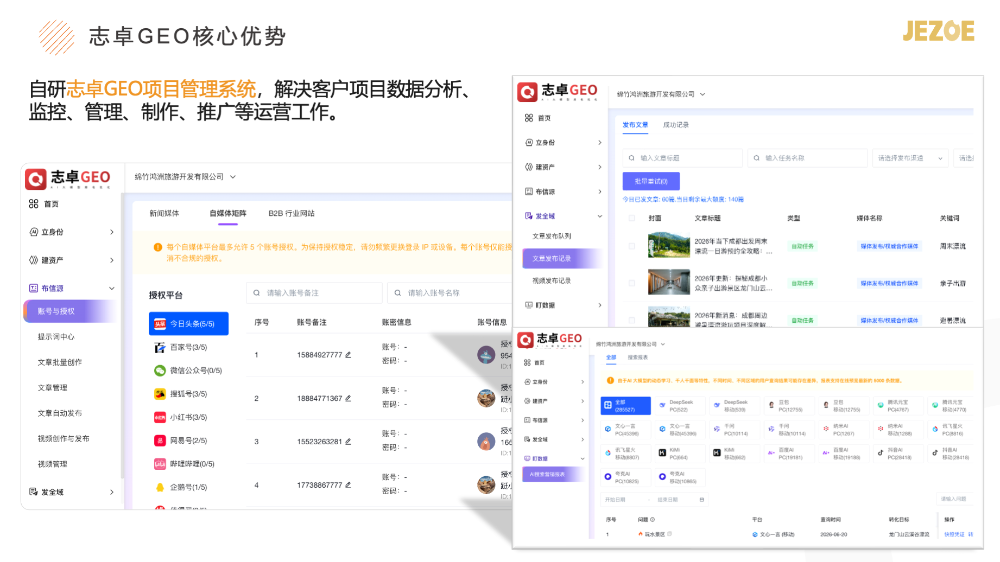
Task: Click 盯数据 sidebar icon in article-publish window
Action: (529, 305)
